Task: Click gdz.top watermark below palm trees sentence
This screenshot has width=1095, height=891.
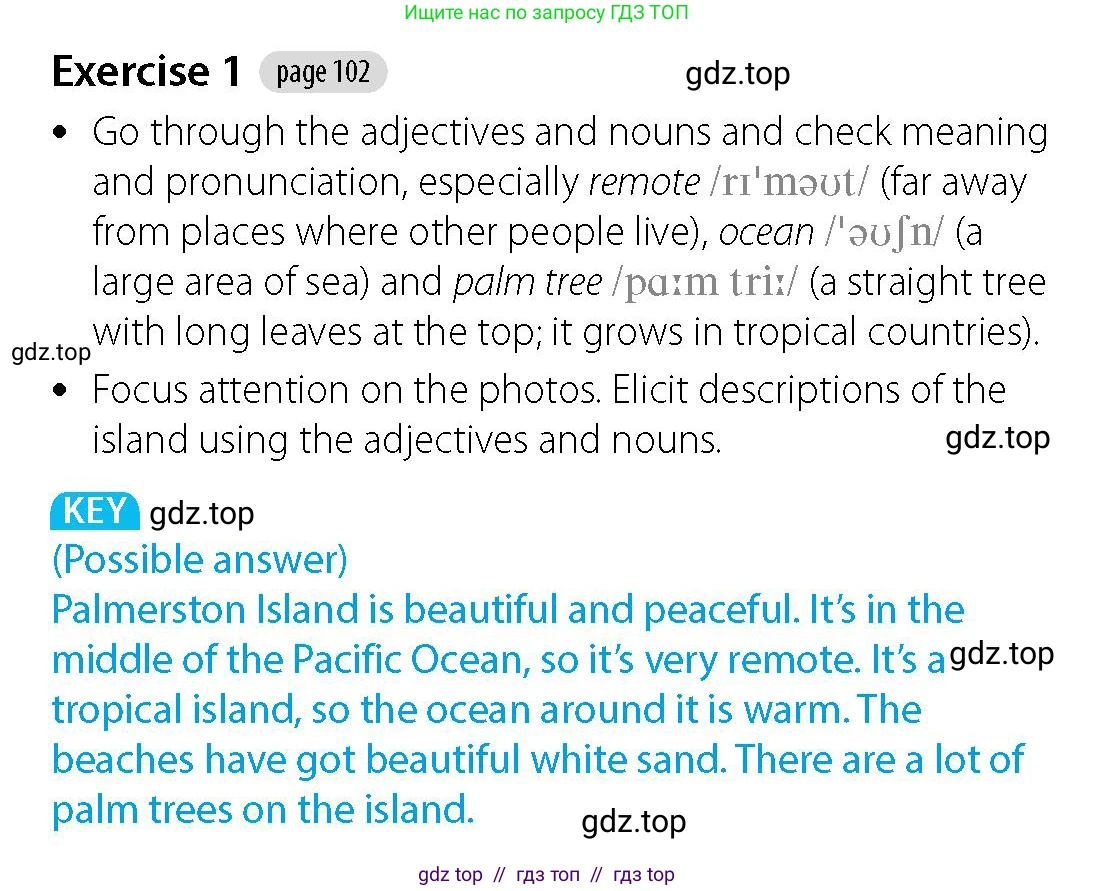Action: tap(633, 822)
